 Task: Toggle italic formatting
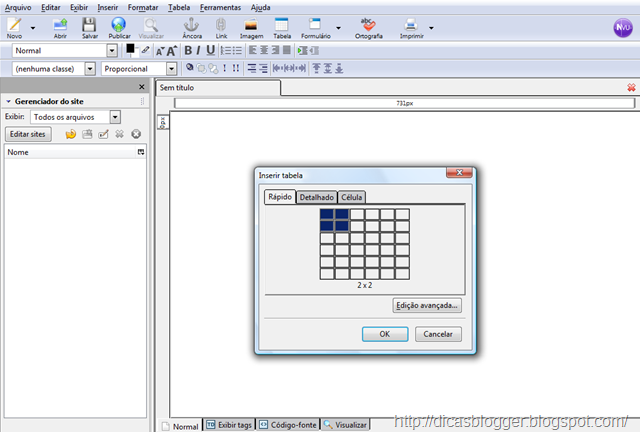point(198,50)
